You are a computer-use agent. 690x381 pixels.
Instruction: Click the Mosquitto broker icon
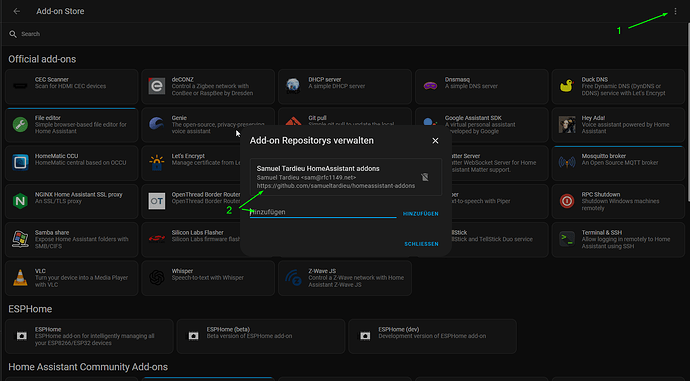point(567,162)
